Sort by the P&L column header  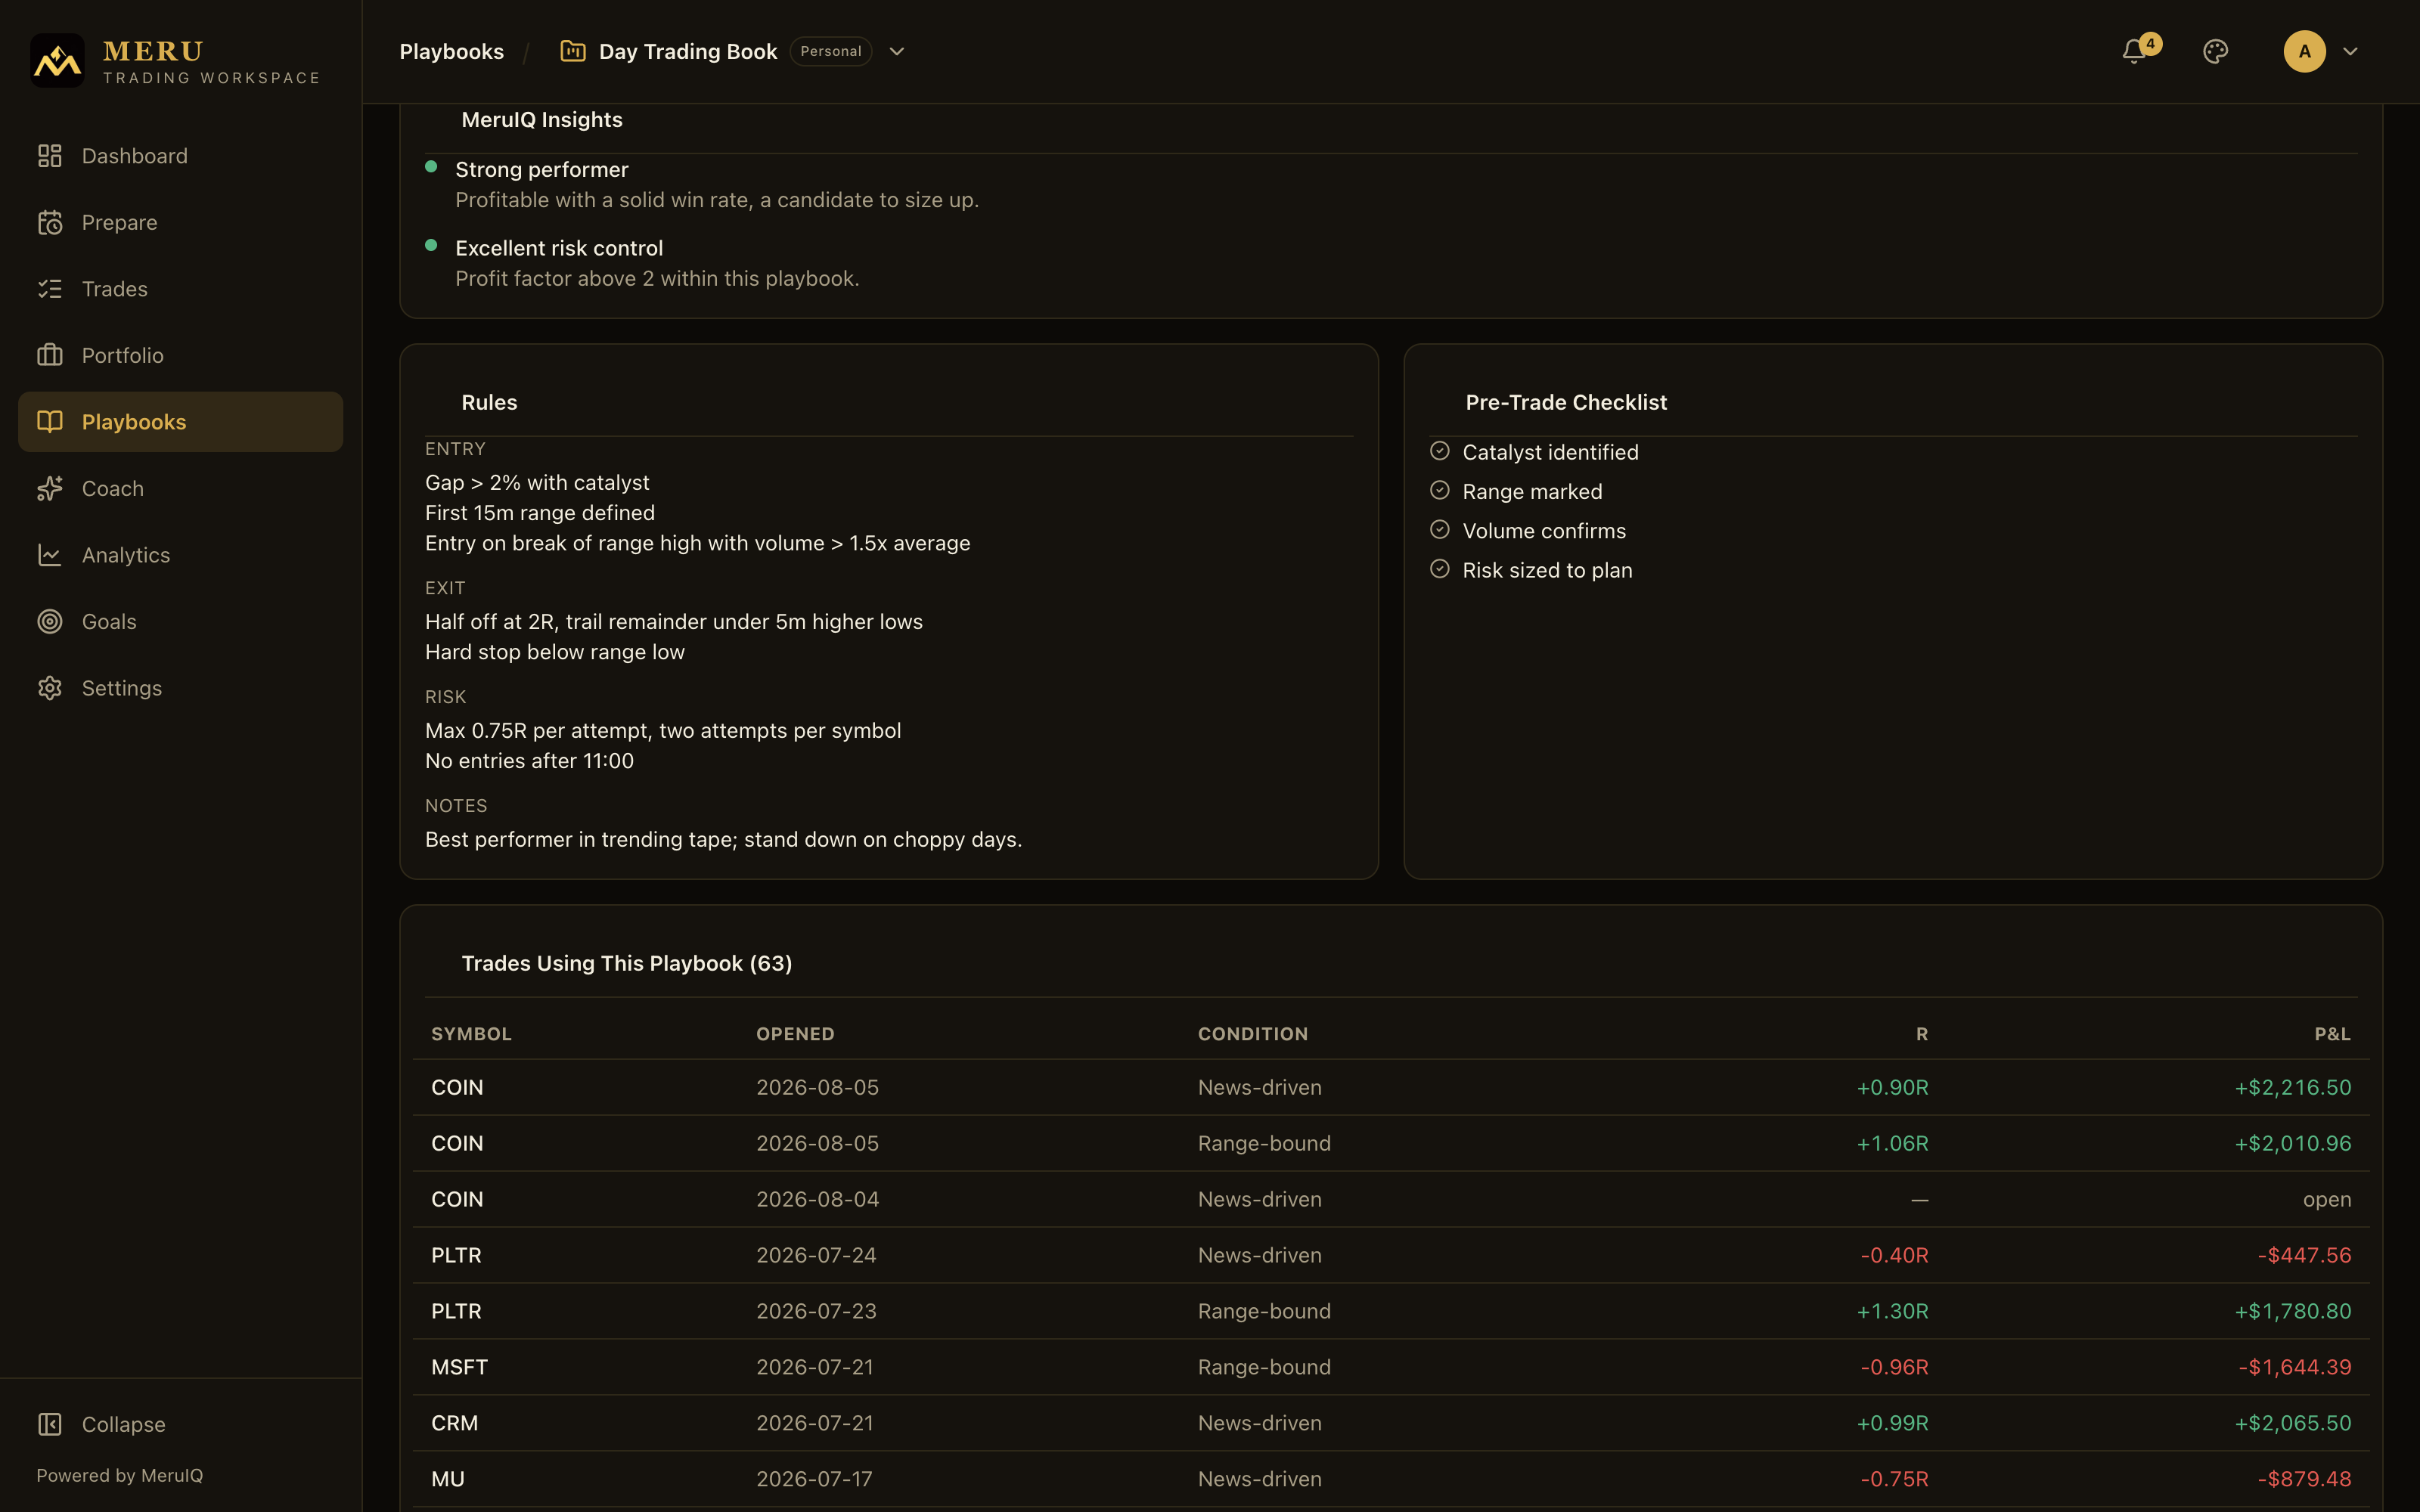pyautogui.click(x=2333, y=1034)
